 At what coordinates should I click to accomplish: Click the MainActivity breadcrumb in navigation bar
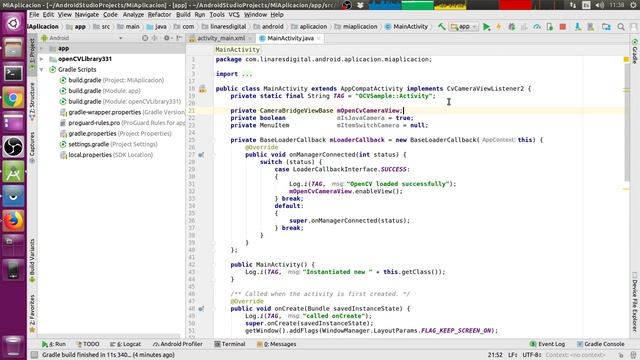click(406, 27)
